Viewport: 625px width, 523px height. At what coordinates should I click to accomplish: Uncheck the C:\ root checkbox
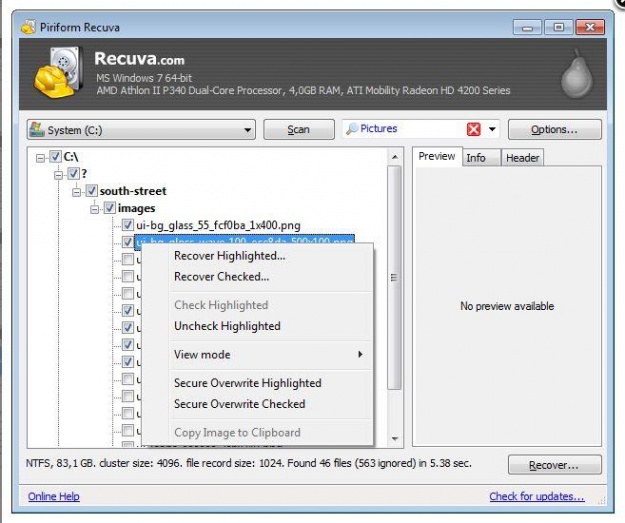pyautogui.click(x=55, y=157)
